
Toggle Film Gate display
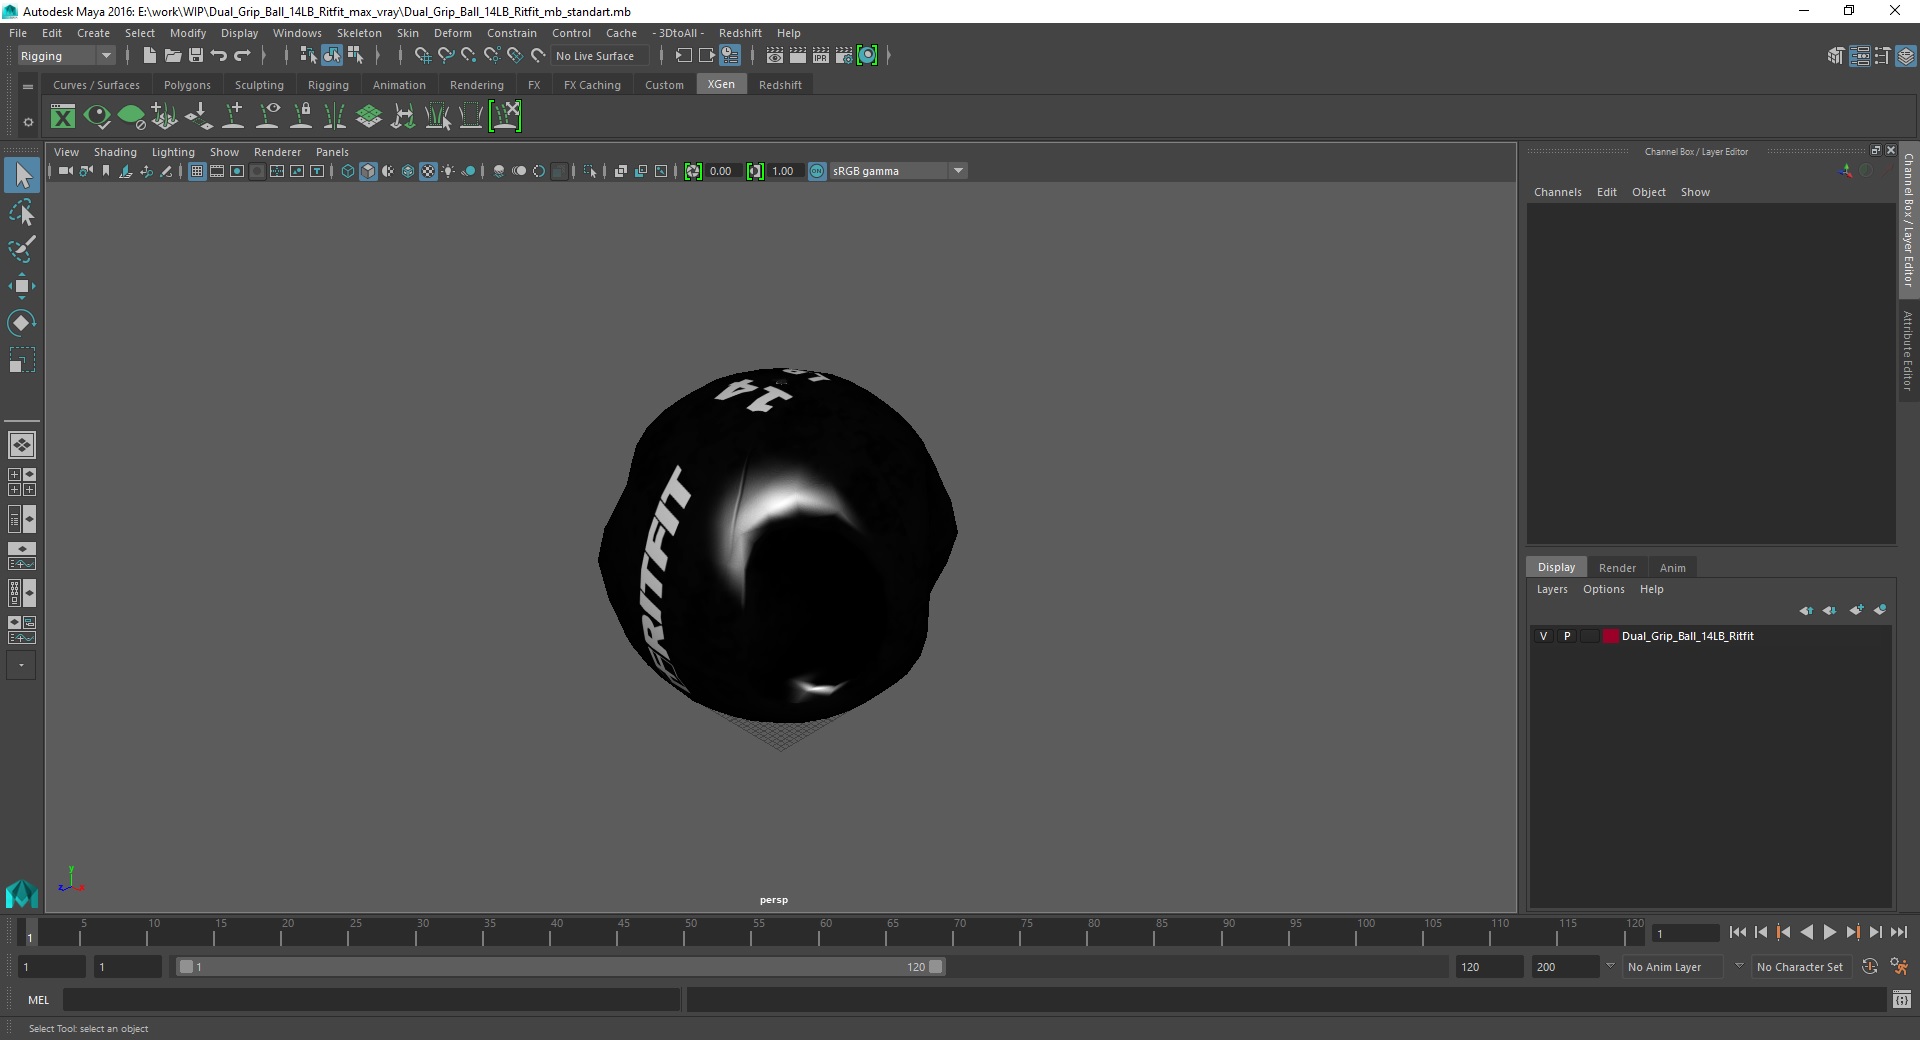(x=217, y=171)
